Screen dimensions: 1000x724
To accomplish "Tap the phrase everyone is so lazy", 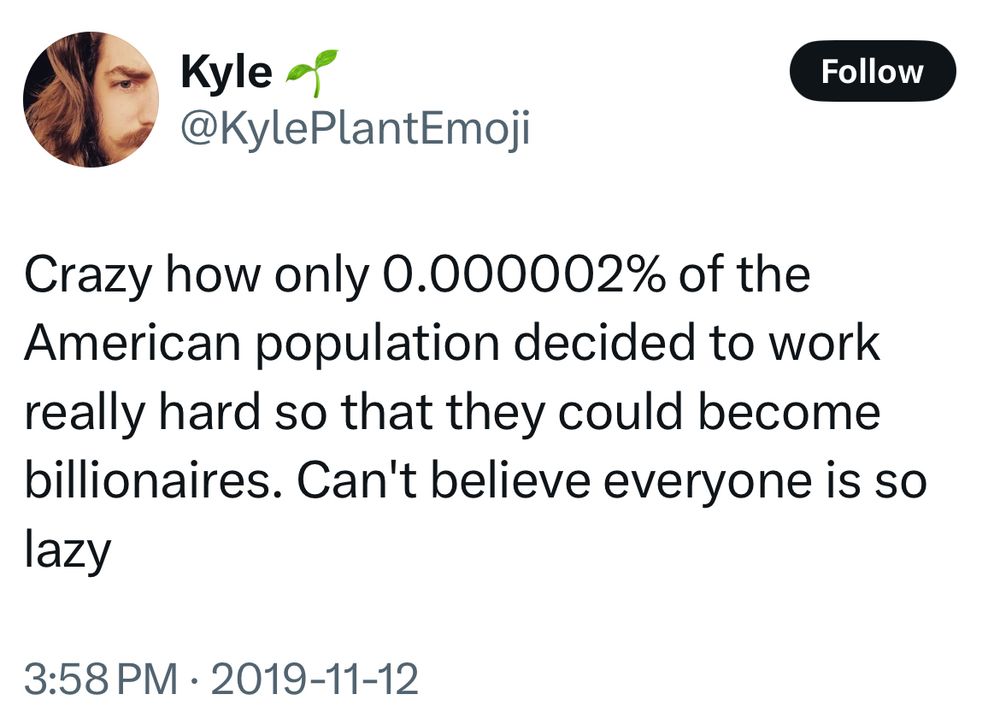I will (700, 479).
